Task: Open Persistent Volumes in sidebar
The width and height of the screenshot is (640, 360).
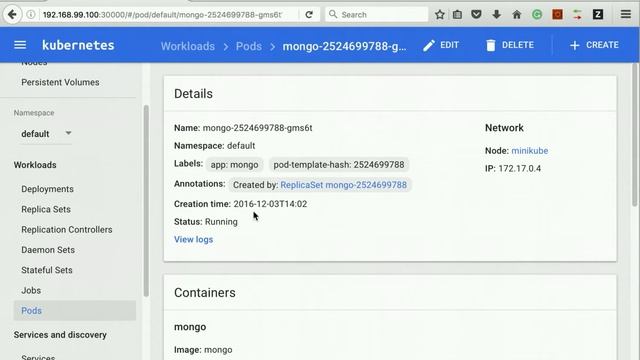Action: click(60, 82)
